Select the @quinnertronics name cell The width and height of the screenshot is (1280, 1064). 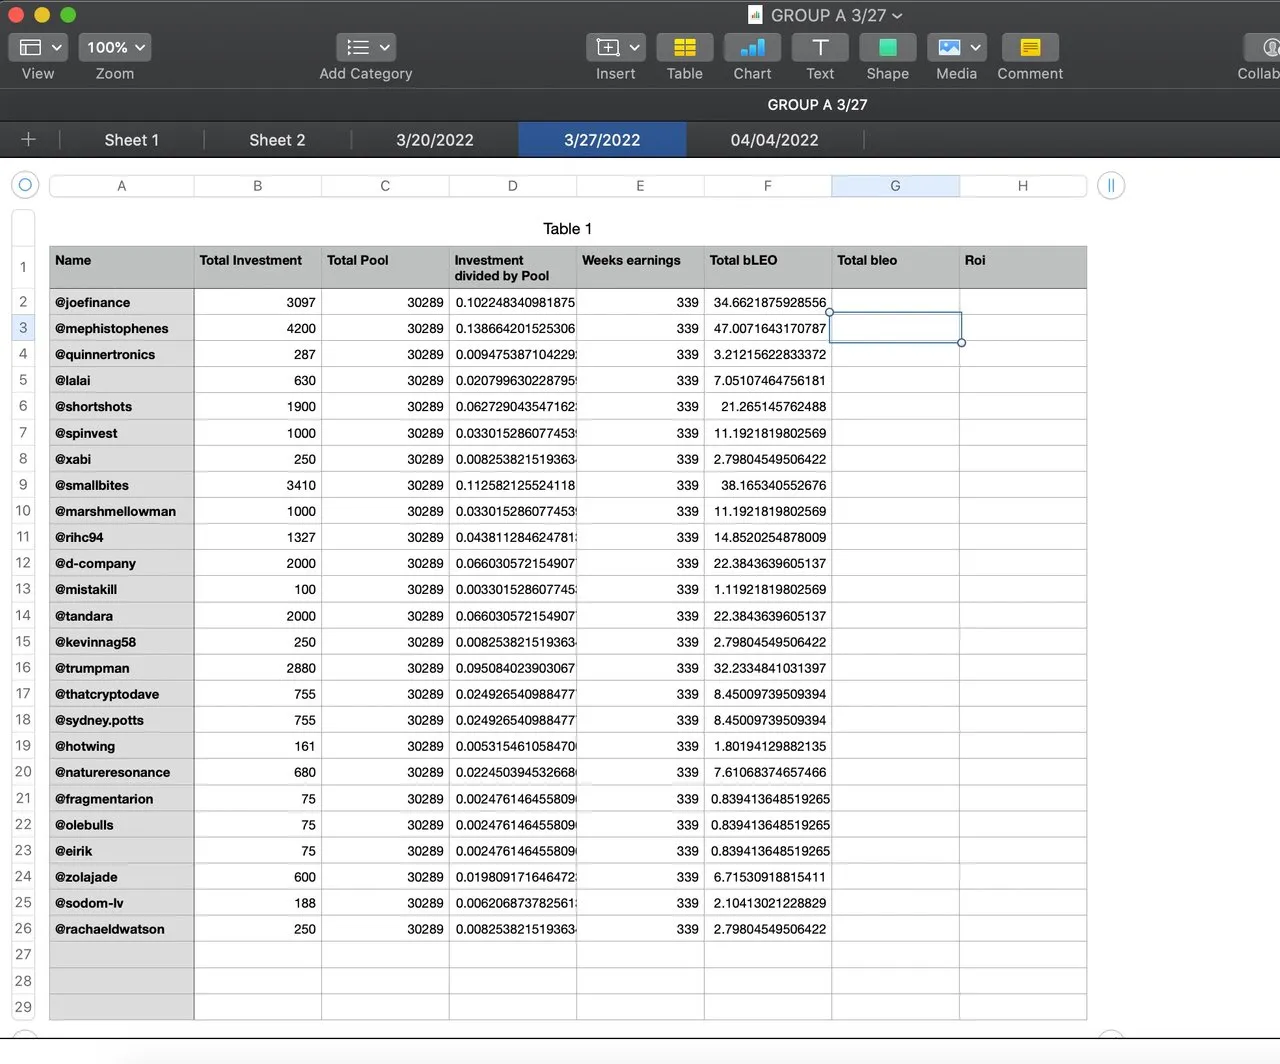coord(122,354)
